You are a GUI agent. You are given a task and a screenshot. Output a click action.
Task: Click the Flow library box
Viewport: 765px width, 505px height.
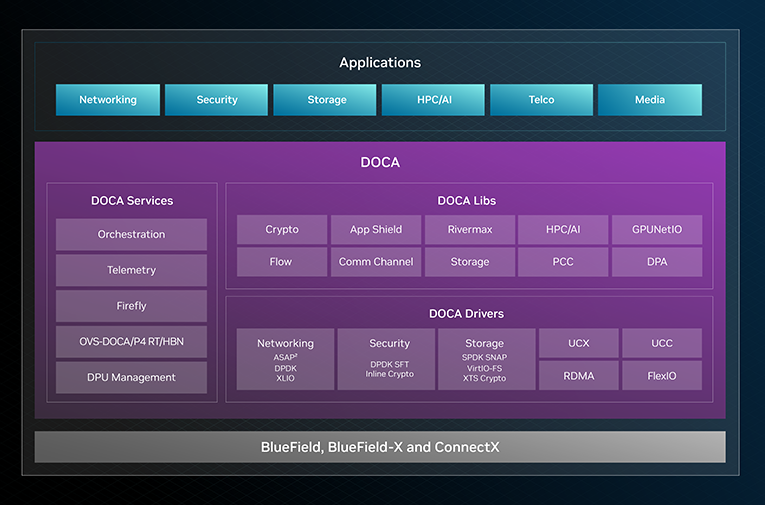282,262
